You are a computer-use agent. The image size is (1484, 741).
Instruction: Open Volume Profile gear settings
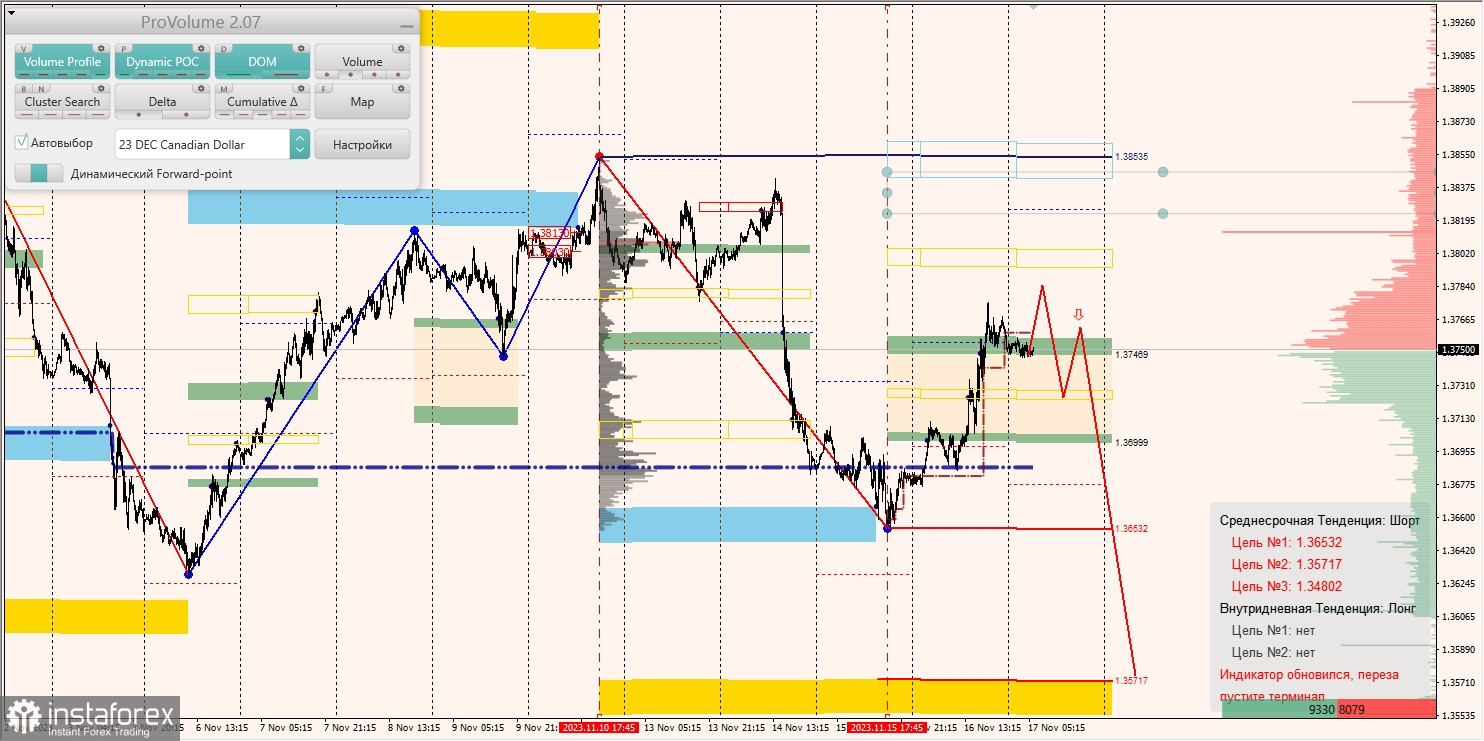point(101,48)
